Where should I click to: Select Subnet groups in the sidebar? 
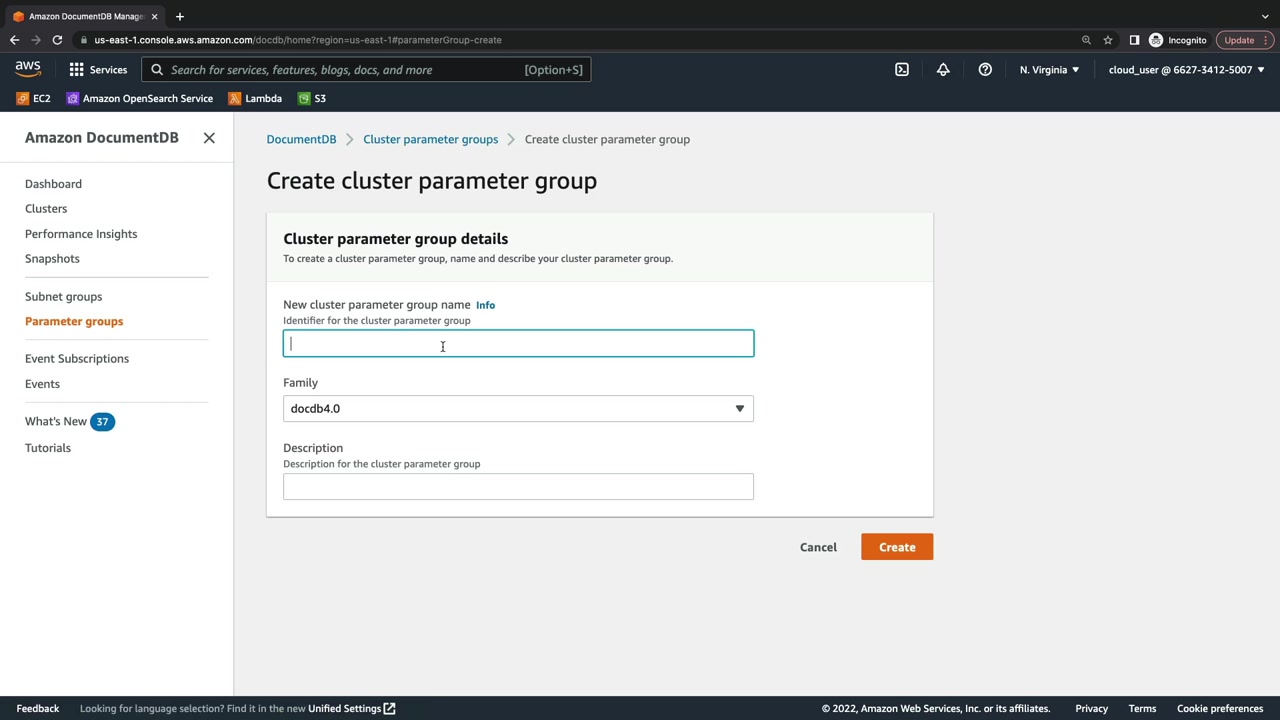click(x=63, y=297)
